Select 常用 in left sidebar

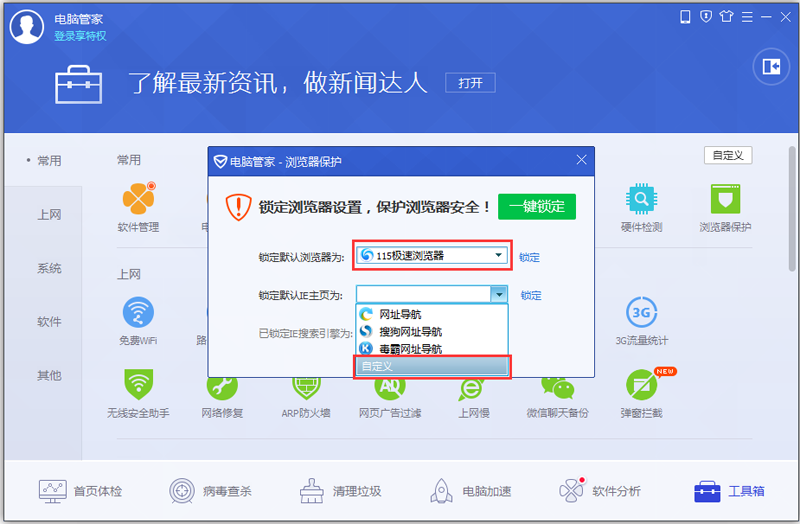coord(49,161)
